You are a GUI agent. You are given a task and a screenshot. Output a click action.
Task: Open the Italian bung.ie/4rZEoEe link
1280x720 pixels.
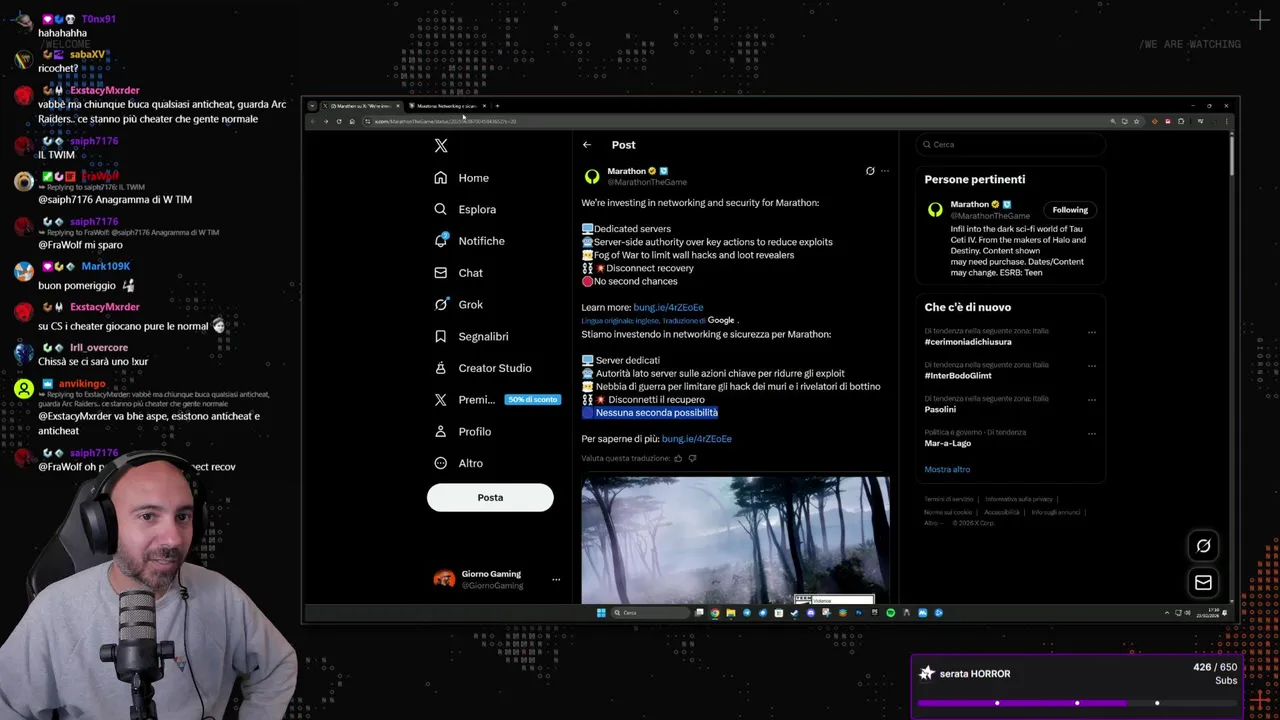click(x=696, y=439)
